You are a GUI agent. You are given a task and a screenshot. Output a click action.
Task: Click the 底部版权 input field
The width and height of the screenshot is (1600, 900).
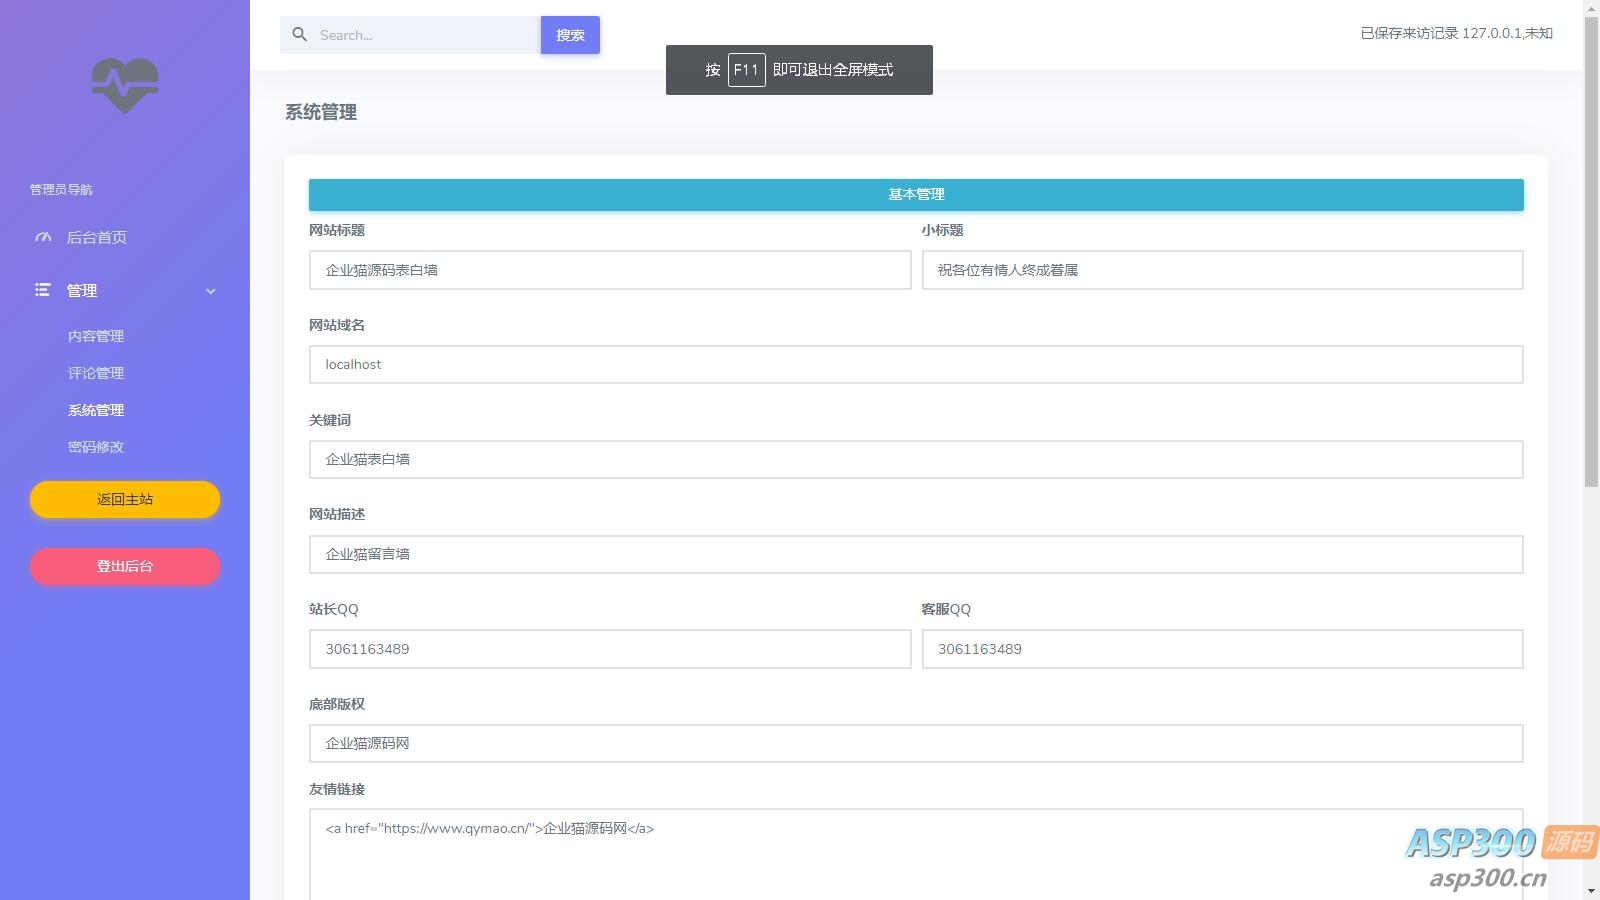(x=915, y=744)
